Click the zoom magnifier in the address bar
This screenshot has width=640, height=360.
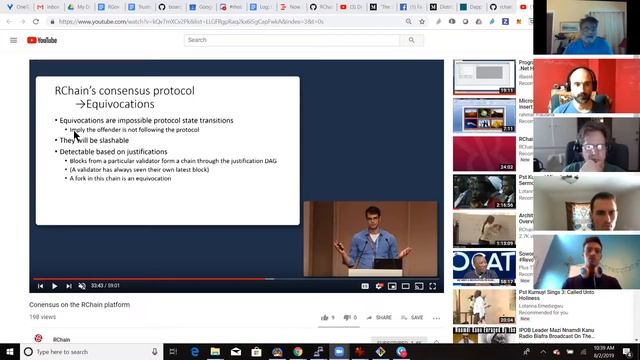[409, 21]
